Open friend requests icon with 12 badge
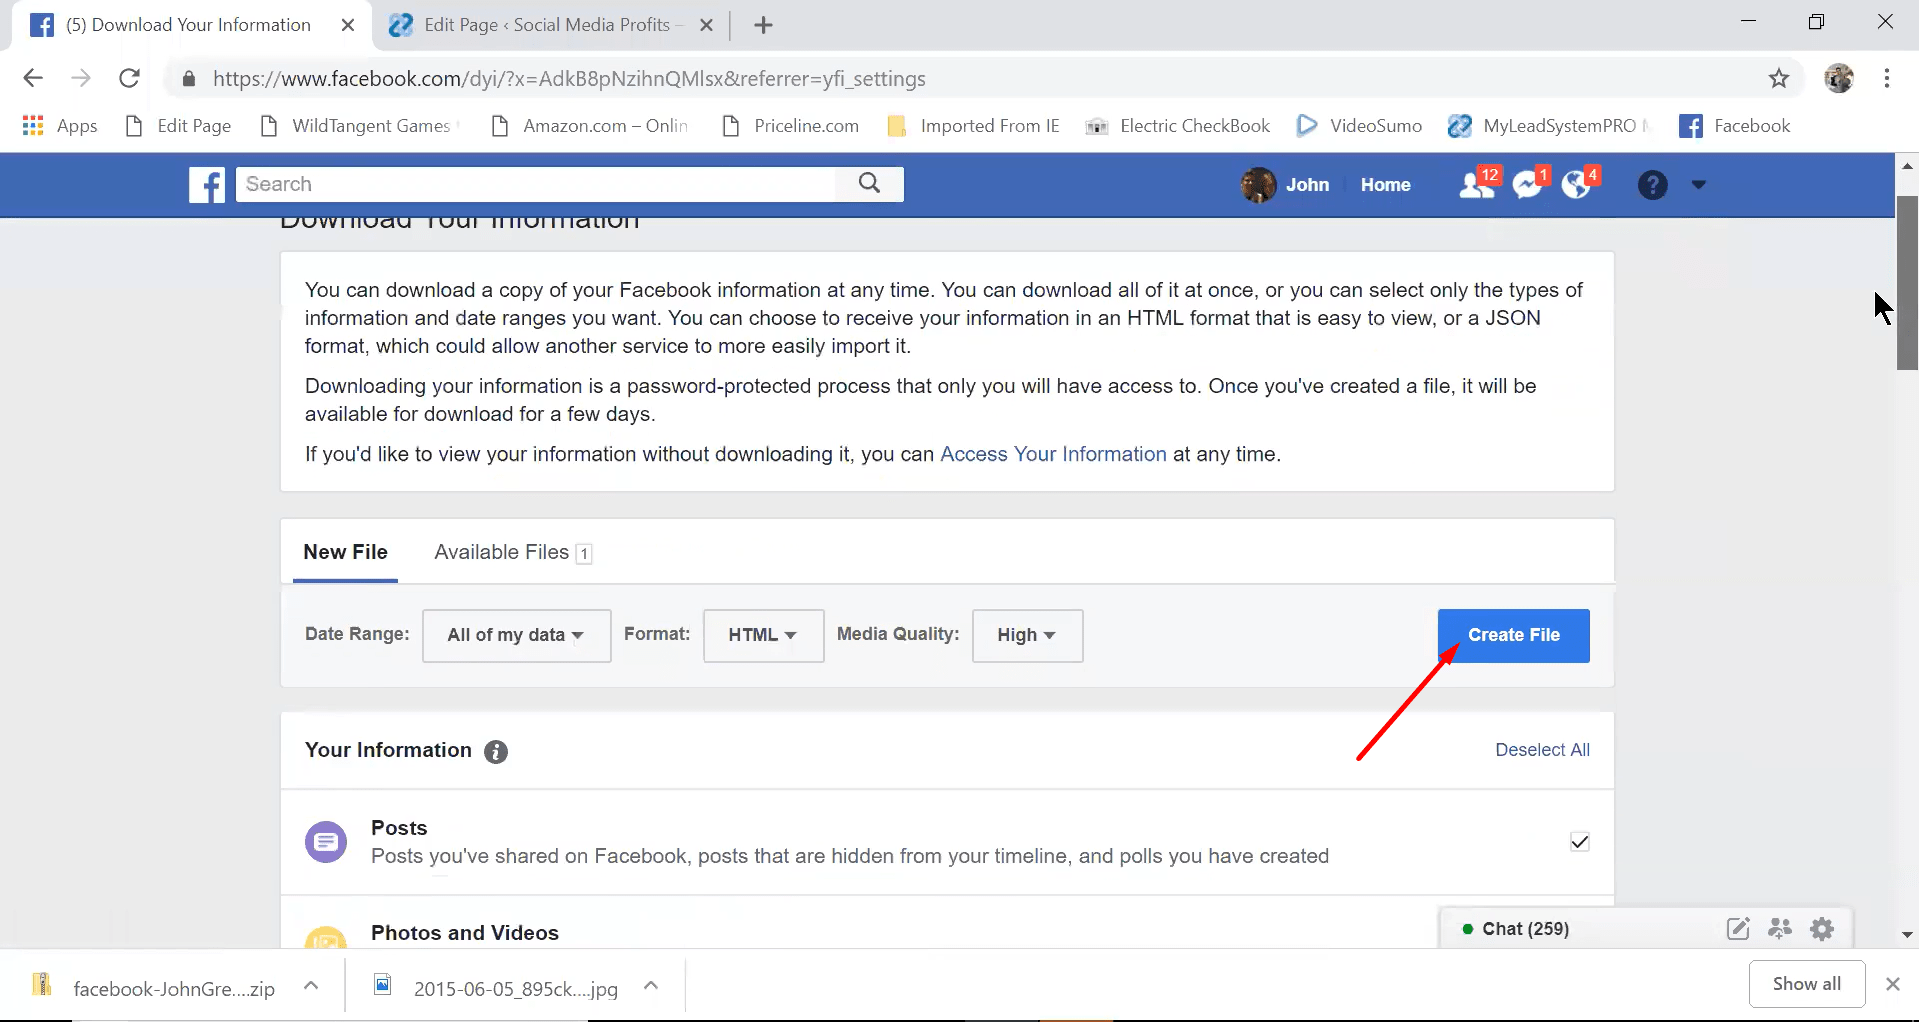 [x=1477, y=185]
